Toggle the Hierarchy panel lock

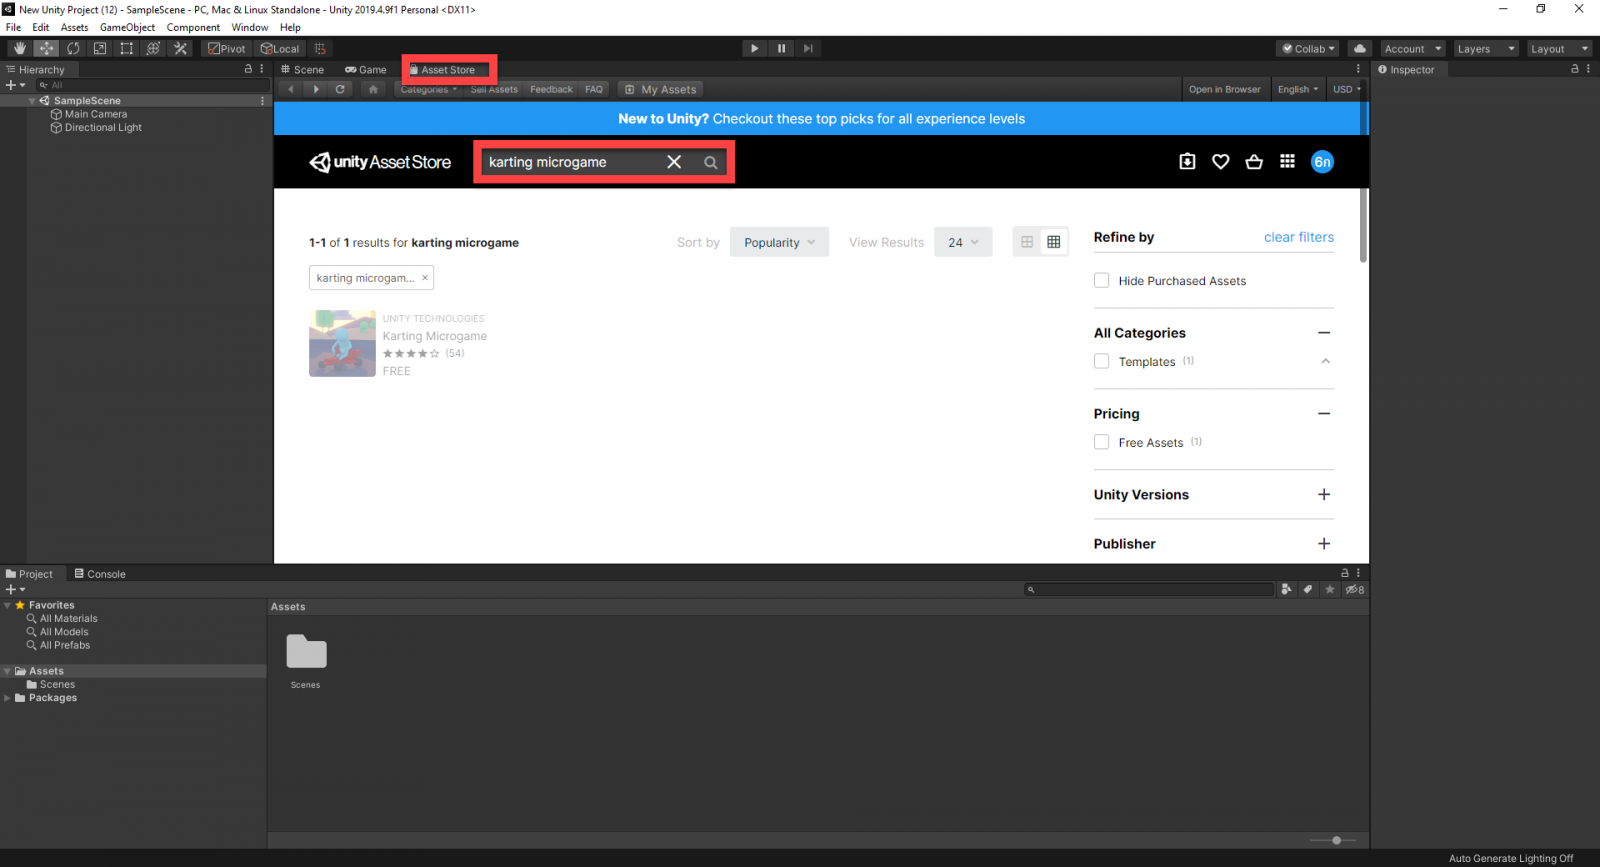248,69
